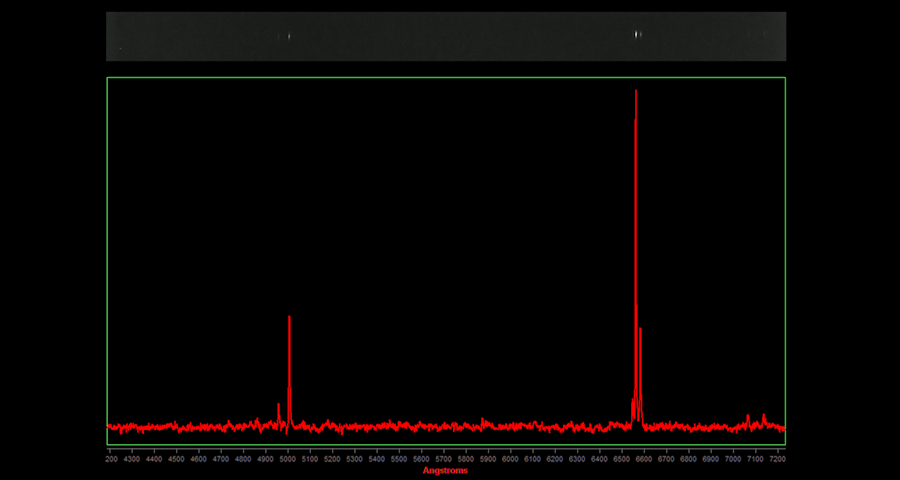Click the small peak left of 5000

click(x=278, y=405)
